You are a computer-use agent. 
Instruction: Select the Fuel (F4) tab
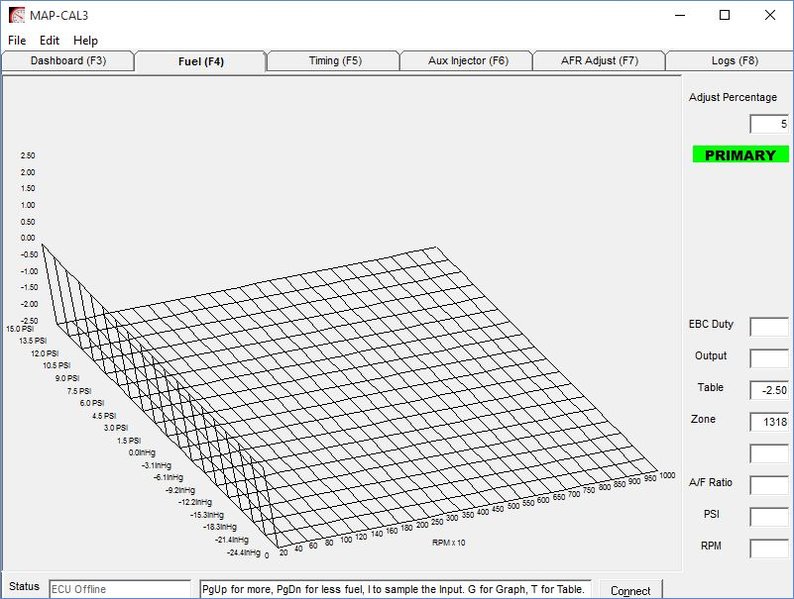(x=201, y=61)
